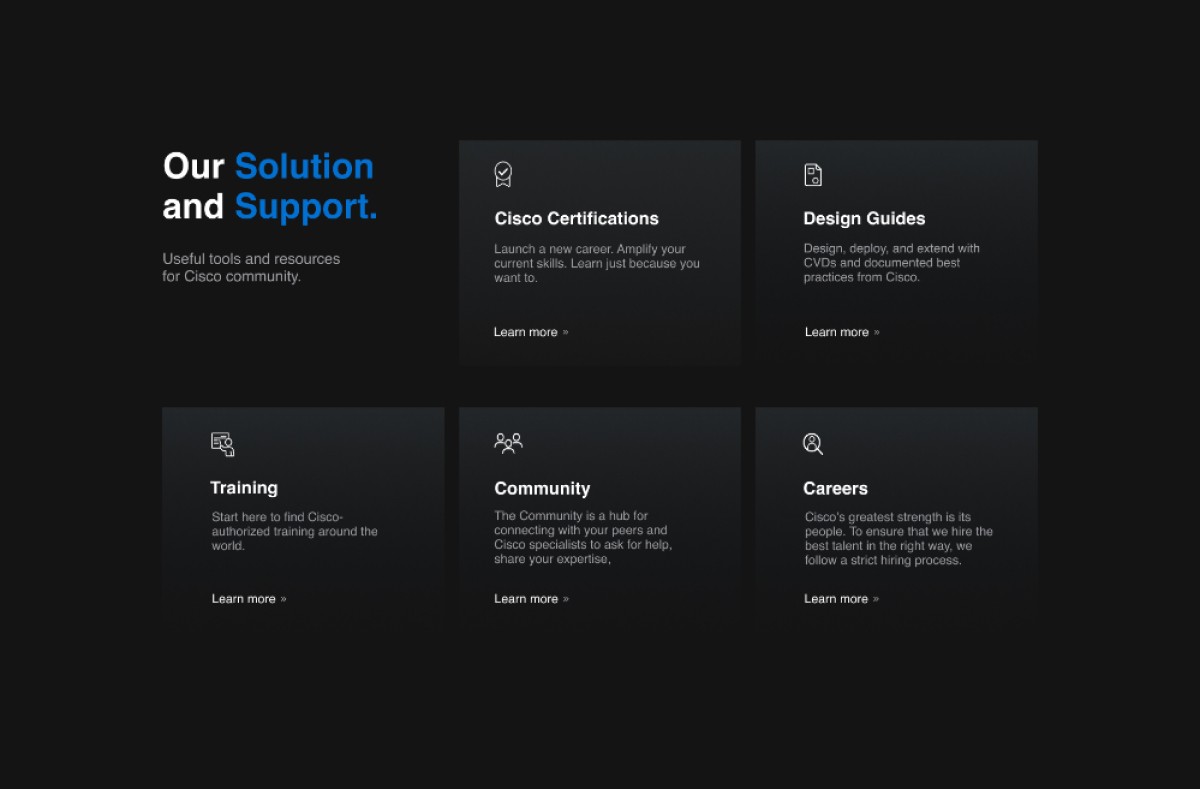The height and width of the screenshot is (789, 1200).
Task: Click the 'Our Solution and Support.' headline
Action: click(x=270, y=186)
